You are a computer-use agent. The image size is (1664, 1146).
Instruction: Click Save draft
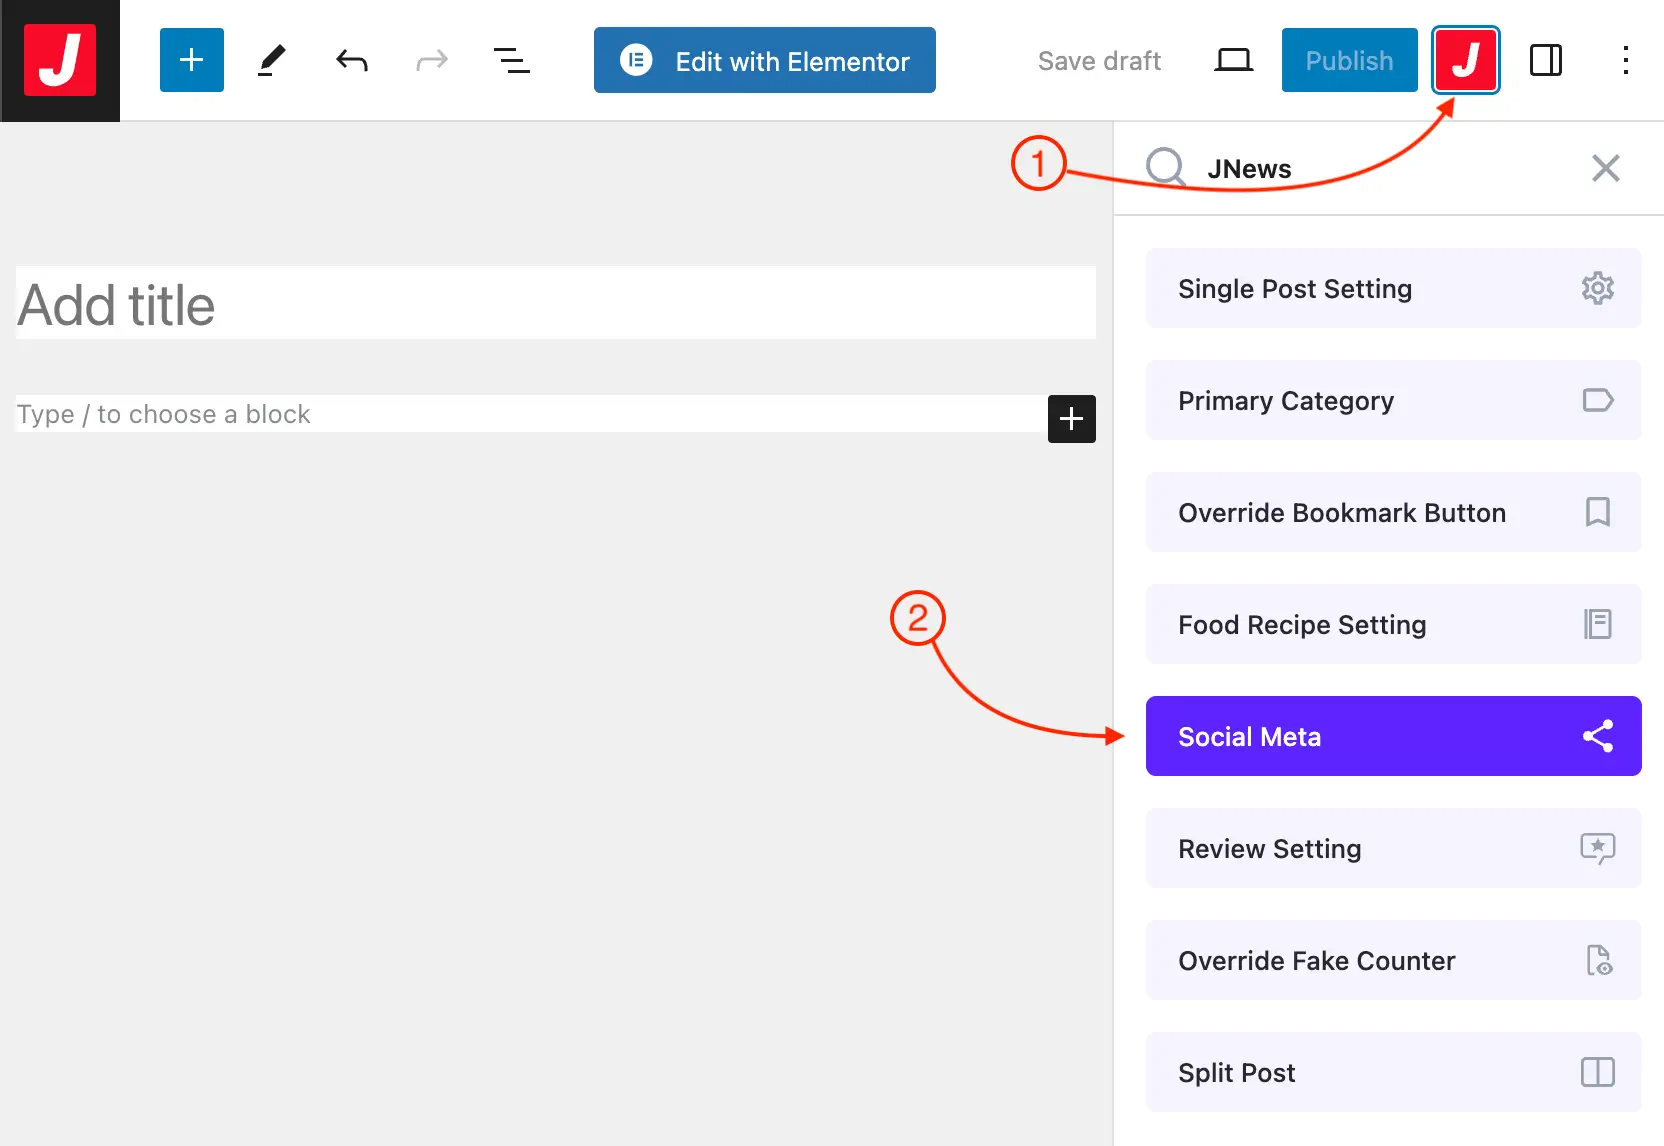point(1098,61)
